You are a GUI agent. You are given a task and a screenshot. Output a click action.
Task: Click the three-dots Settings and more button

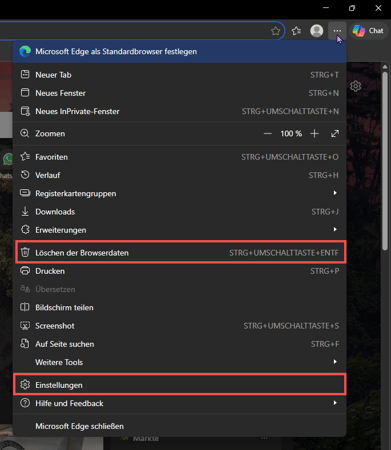coord(337,31)
